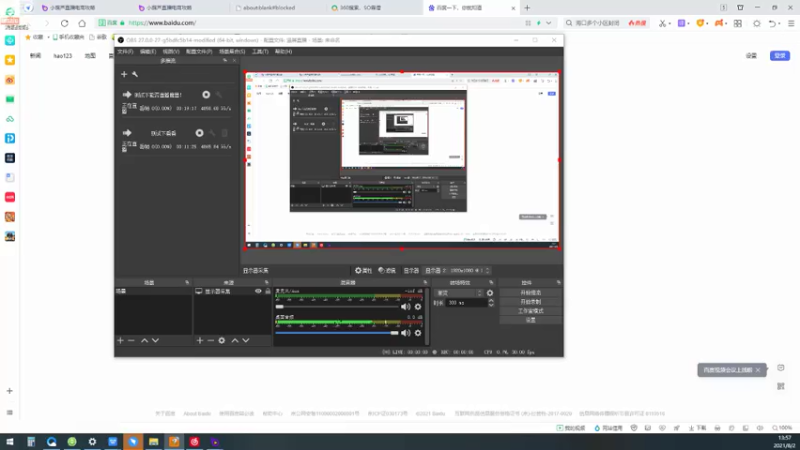Open OBS Profile menu
The width and height of the screenshot is (800, 450).
pyautogui.click(x=199, y=52)
